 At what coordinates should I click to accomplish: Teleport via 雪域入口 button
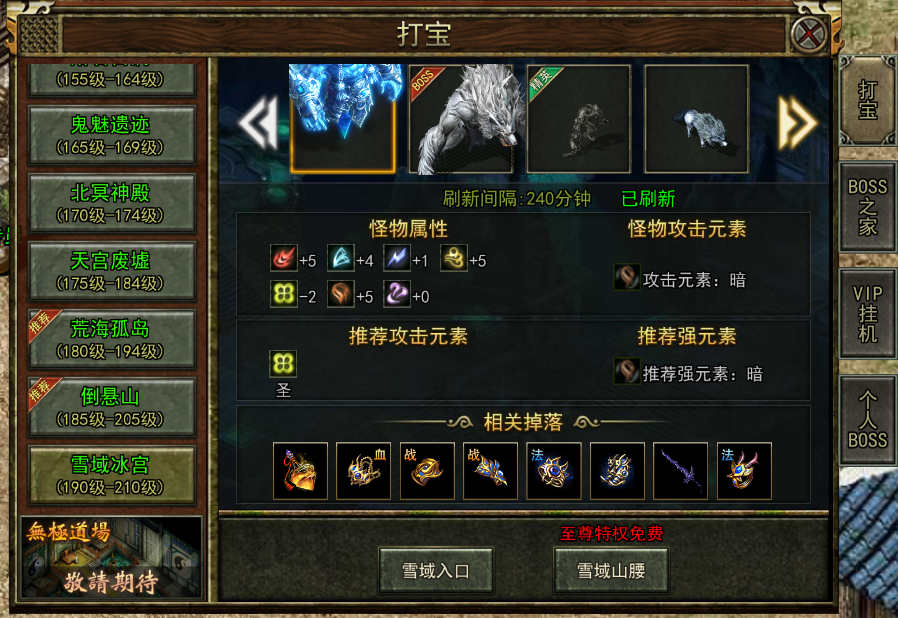click(436, 570)
